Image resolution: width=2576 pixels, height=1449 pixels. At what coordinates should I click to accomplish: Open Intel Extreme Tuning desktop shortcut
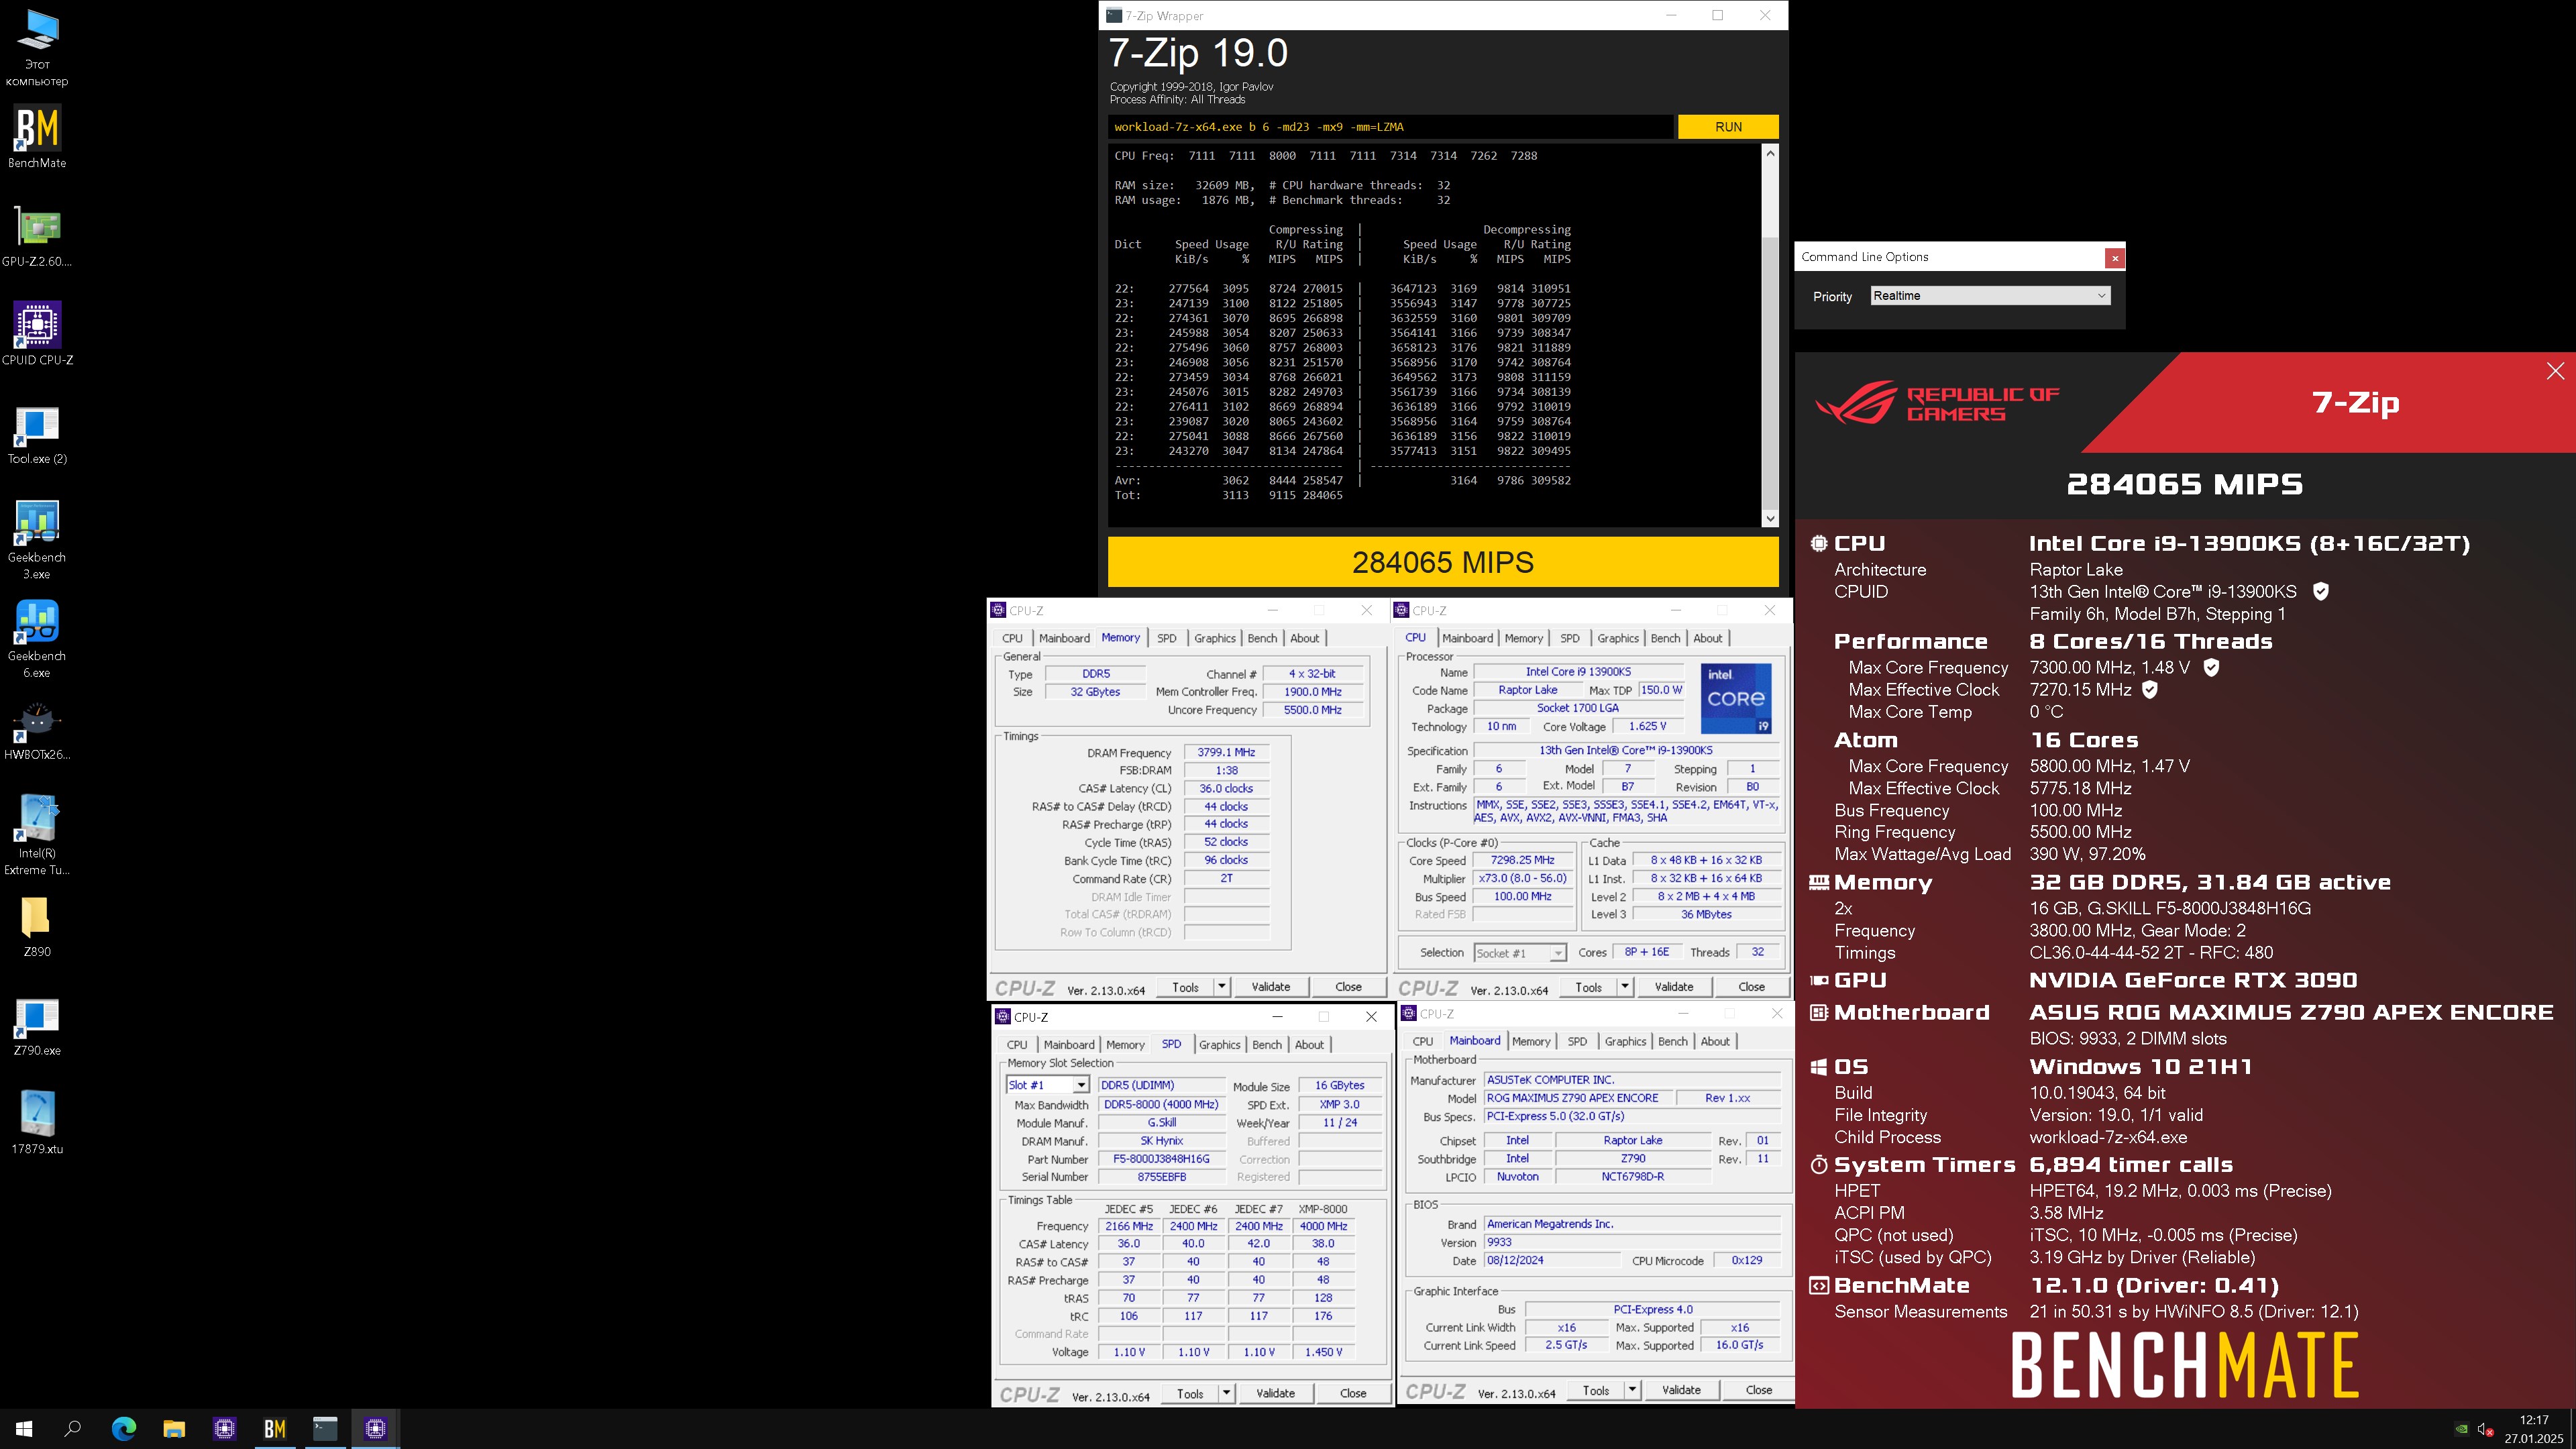[x=37, y=836]
